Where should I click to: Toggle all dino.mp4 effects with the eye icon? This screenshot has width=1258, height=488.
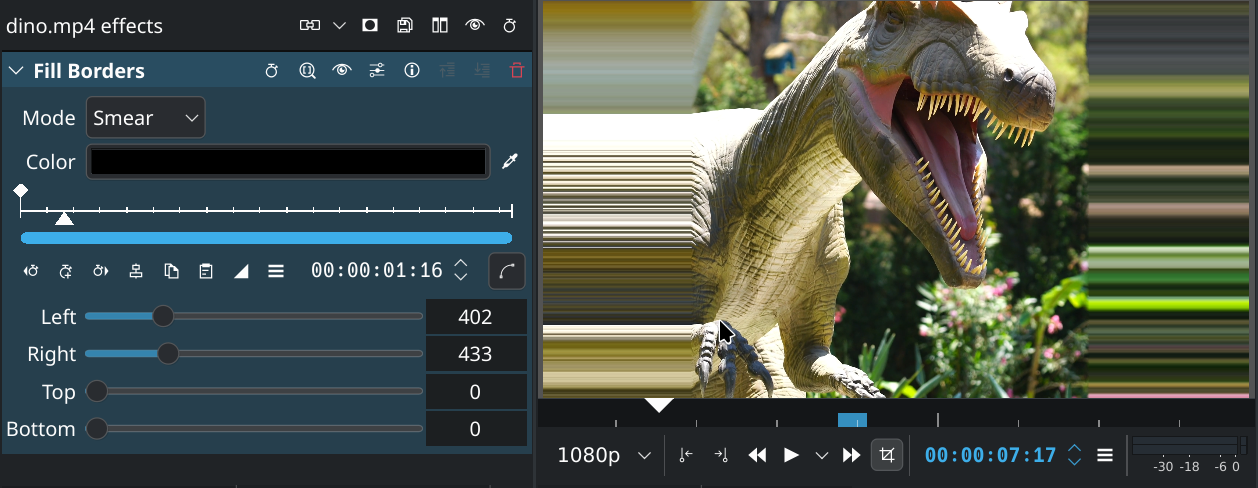[x=474, y=26]
